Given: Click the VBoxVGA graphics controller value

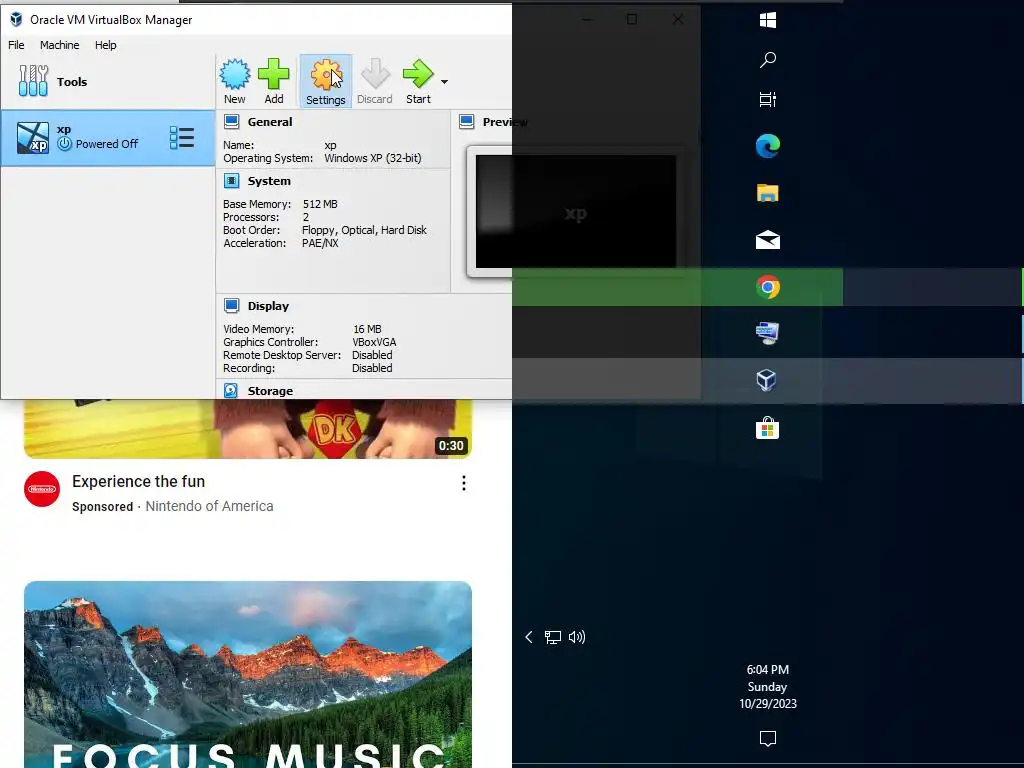Looking at the screenshot, I should [x=374, y=342].
